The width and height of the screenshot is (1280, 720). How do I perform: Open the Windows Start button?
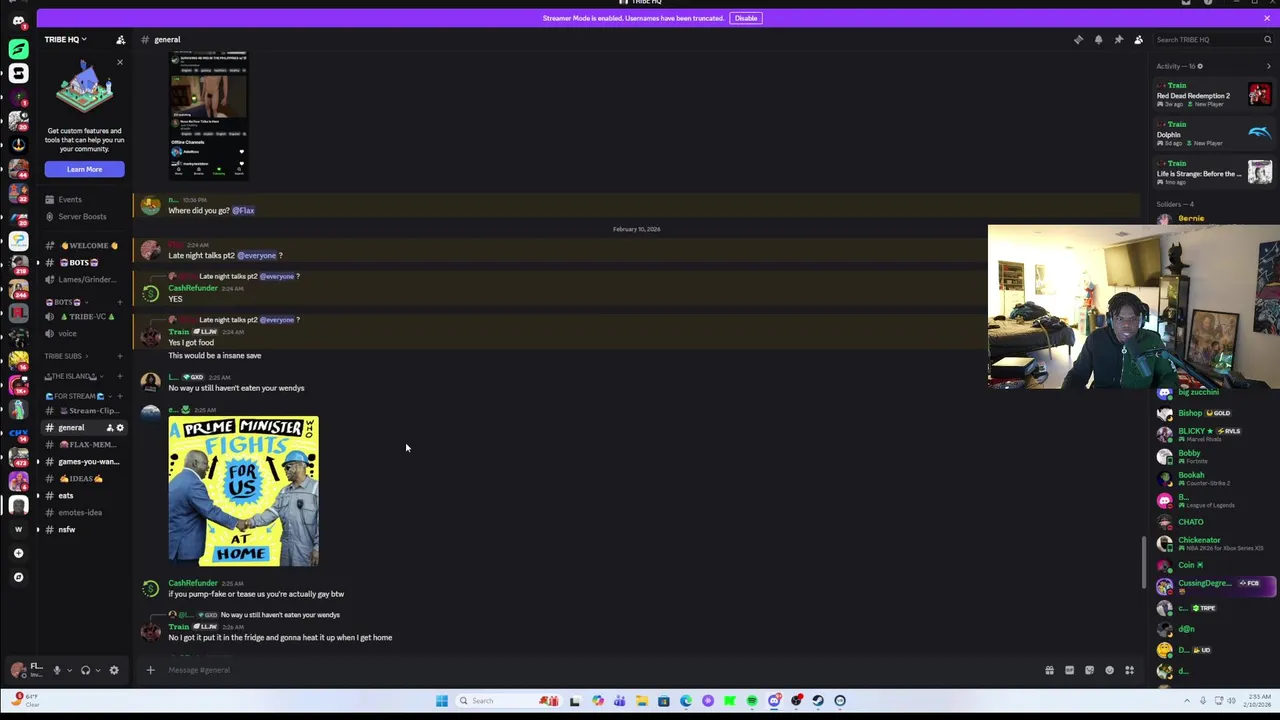pyautogui.click(x=441, y=701)
